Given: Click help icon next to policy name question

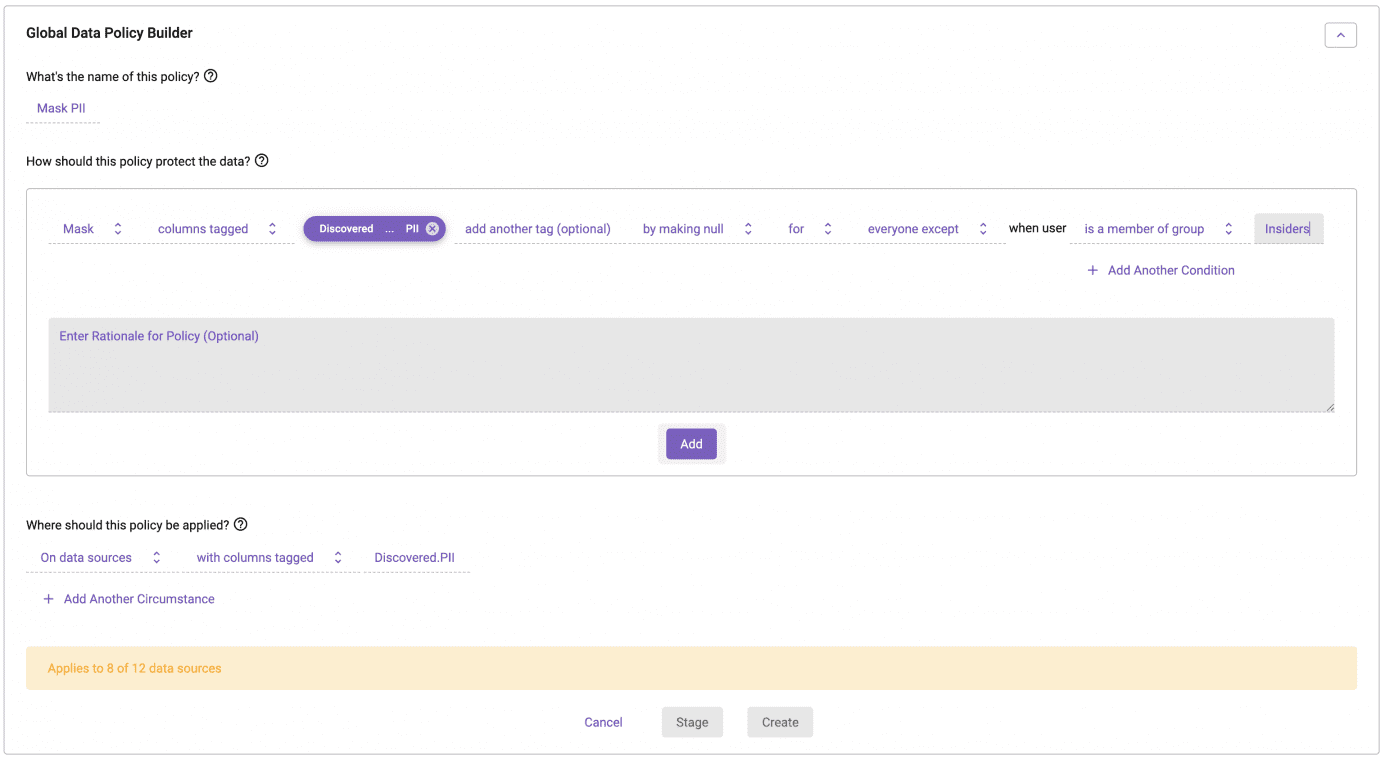Looking at the screenshot, I should coord(211,76).
